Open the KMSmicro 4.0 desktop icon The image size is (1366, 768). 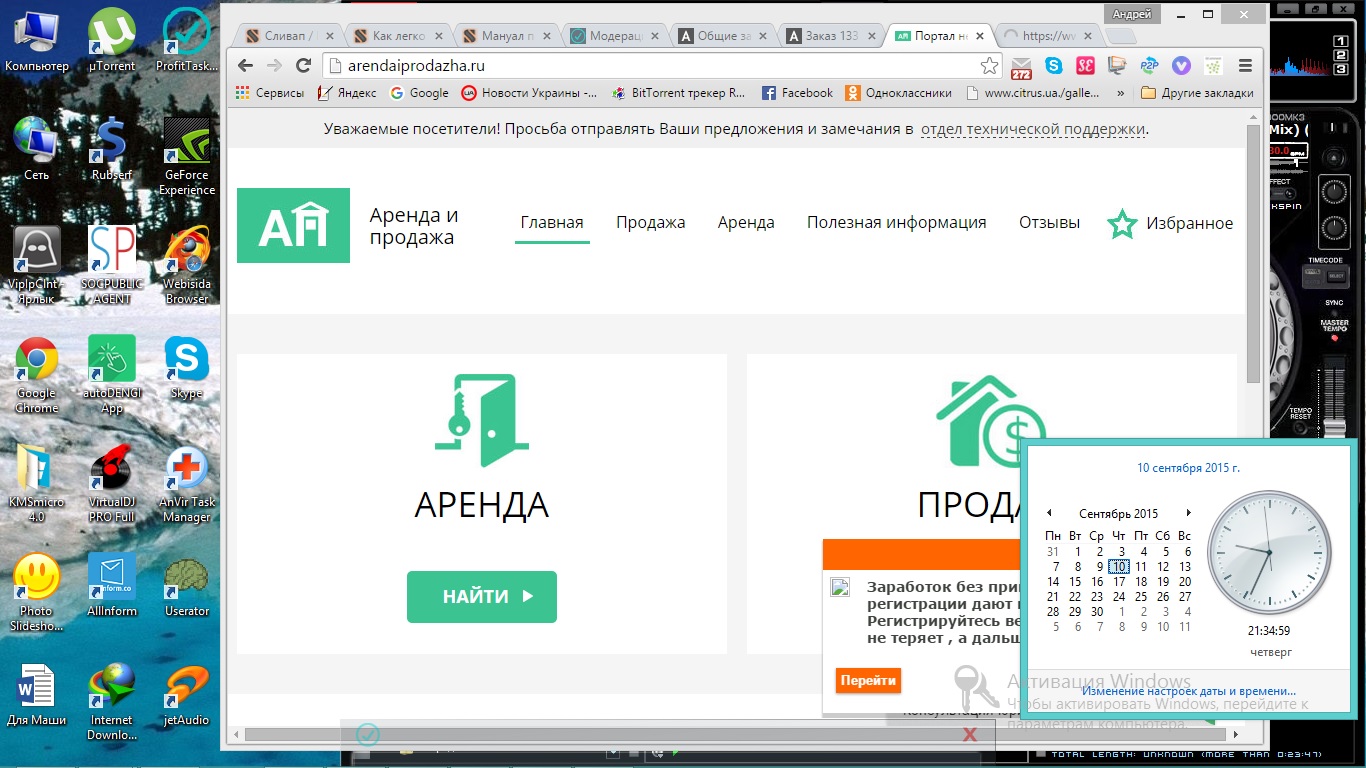click(x=37, y=483)
